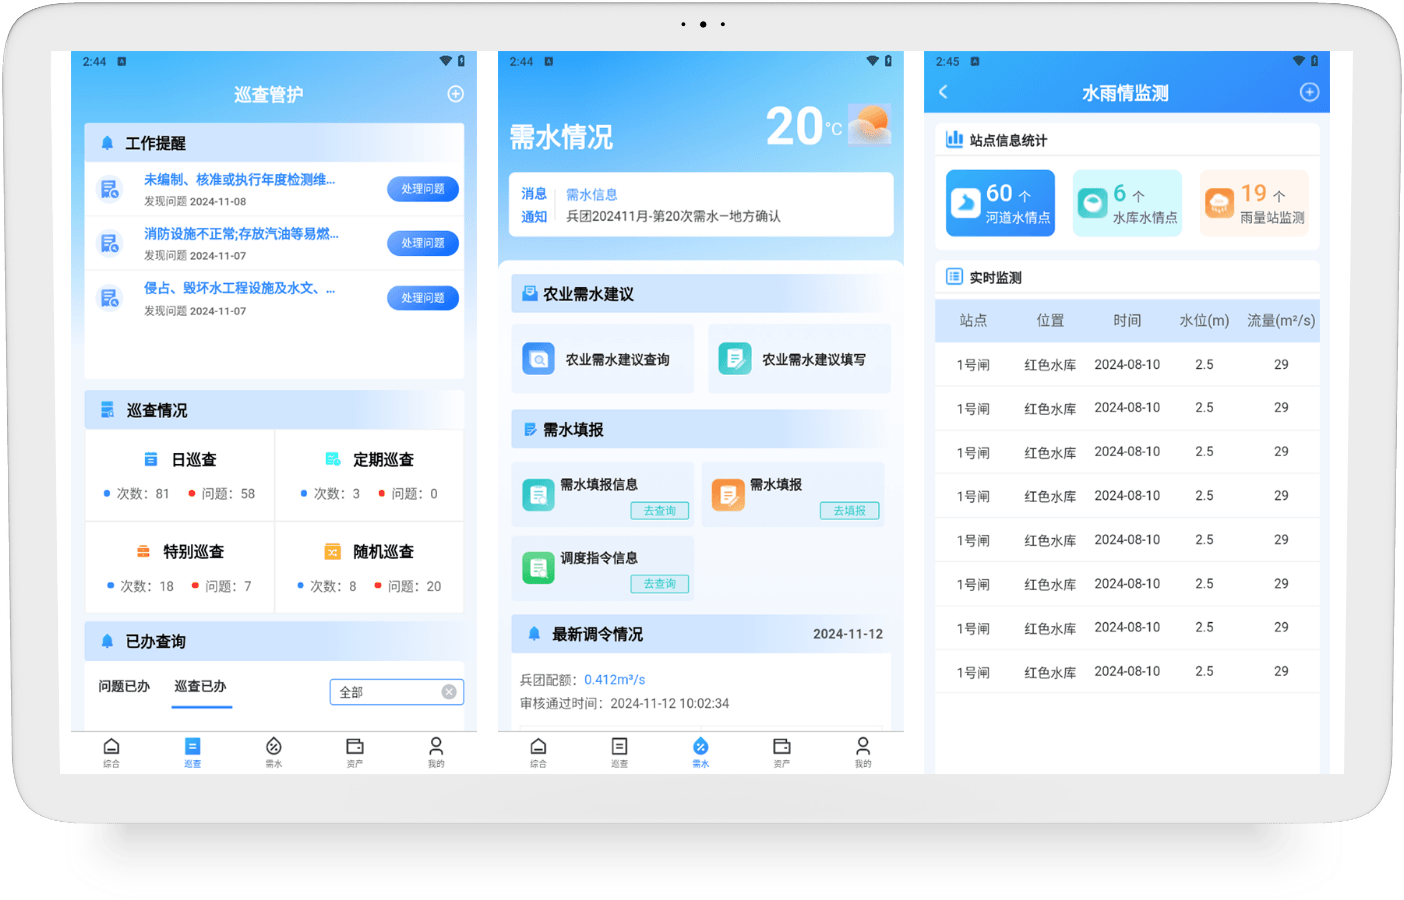Click the 已办查询 bell icon

[x=107, y=641]
